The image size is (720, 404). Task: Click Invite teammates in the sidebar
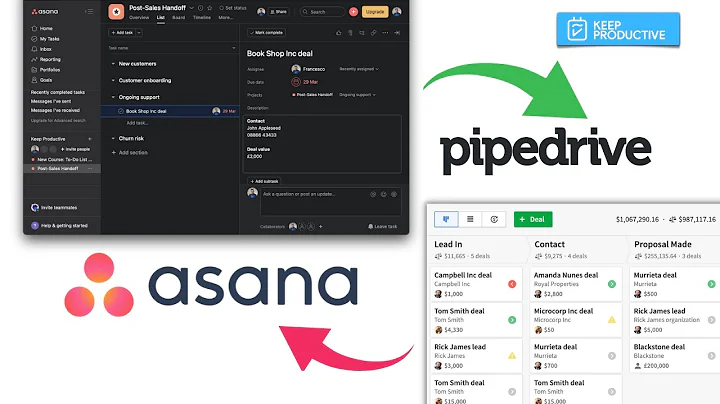[x=54, y=208]
